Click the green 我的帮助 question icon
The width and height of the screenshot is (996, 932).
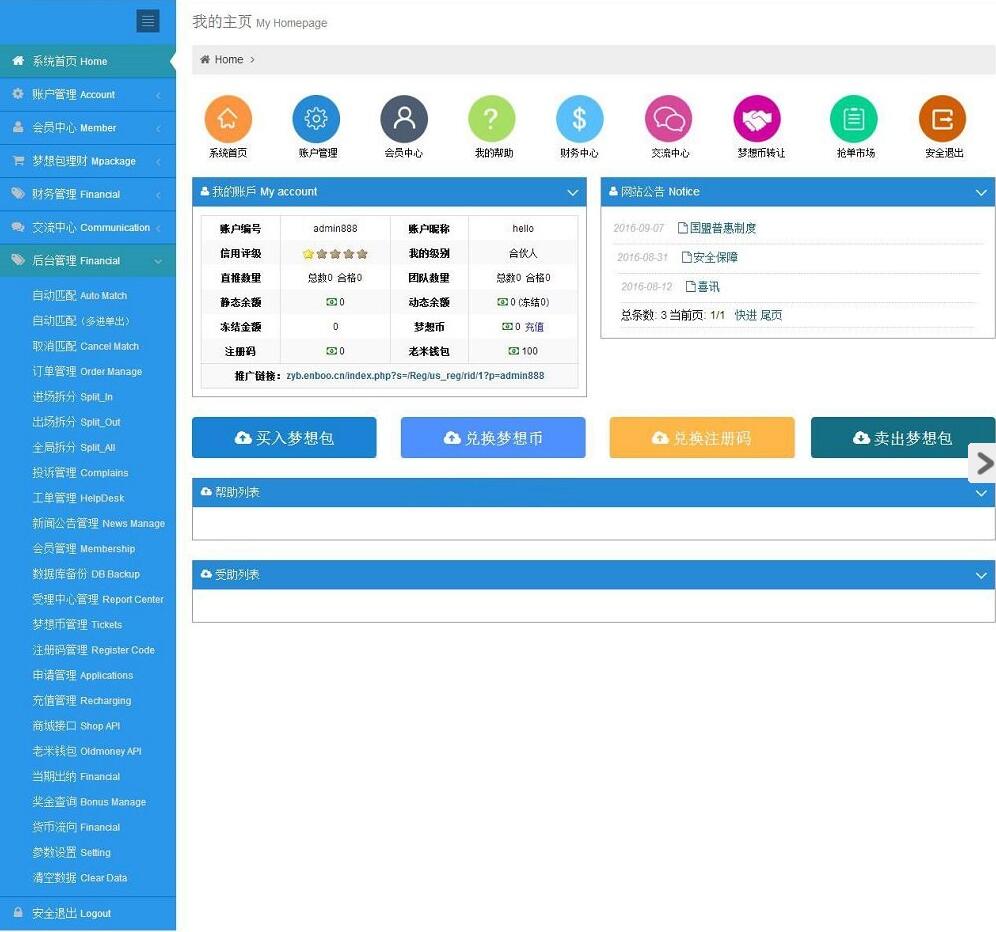click(x=491, y=120)
